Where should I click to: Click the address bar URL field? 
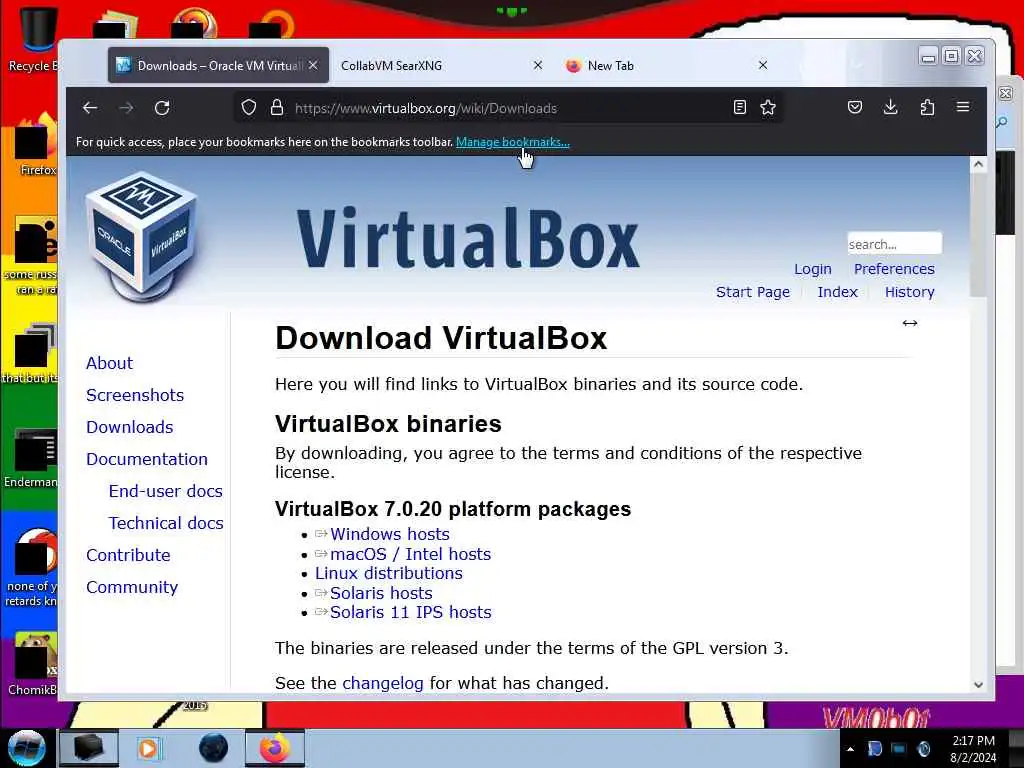coord(509,108)
